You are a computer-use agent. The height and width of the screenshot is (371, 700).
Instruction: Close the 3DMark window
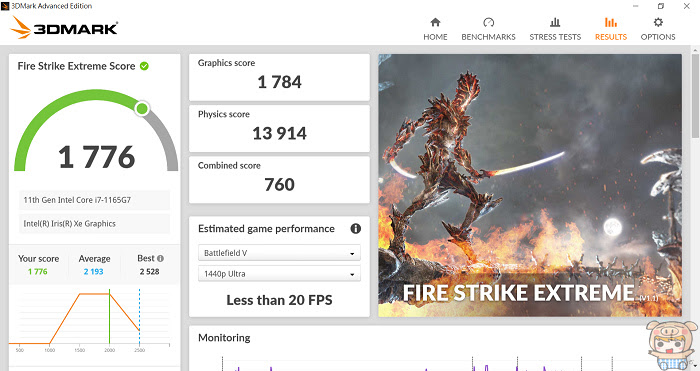(x=687, y=6)
